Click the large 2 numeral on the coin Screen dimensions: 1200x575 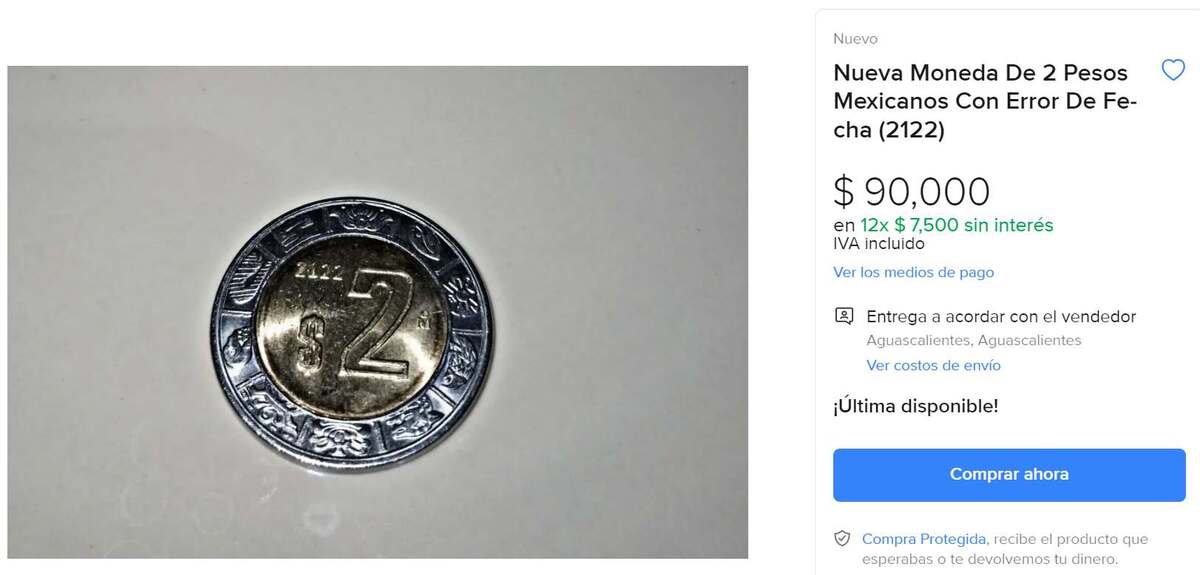tap(372, 321)
